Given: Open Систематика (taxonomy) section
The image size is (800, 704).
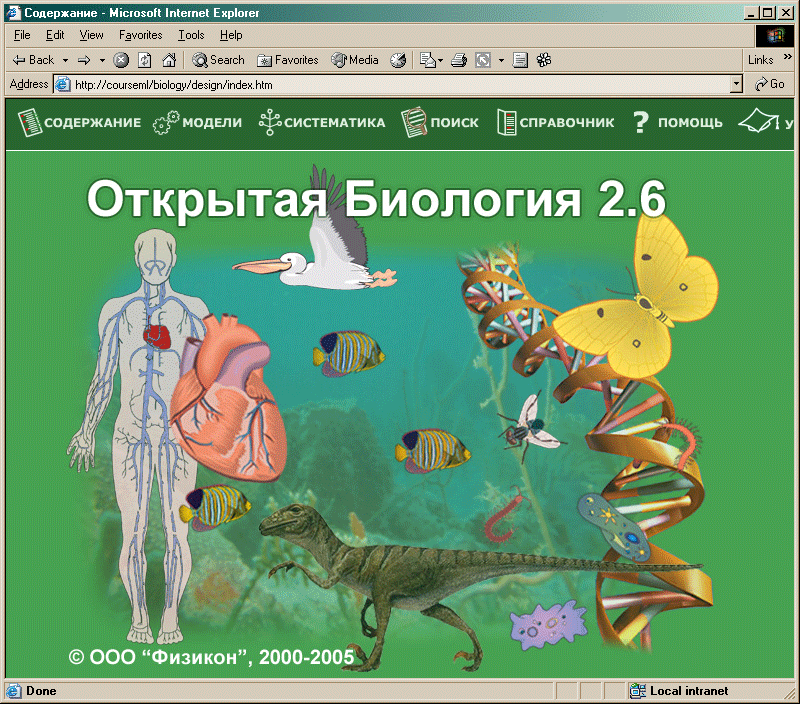Looking at the screenshot, I should pos(322,122).
